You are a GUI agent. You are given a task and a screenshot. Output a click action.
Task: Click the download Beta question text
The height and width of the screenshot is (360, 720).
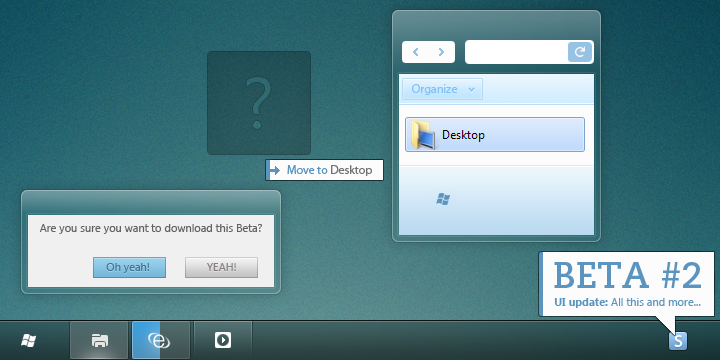(x=151, y=228)
